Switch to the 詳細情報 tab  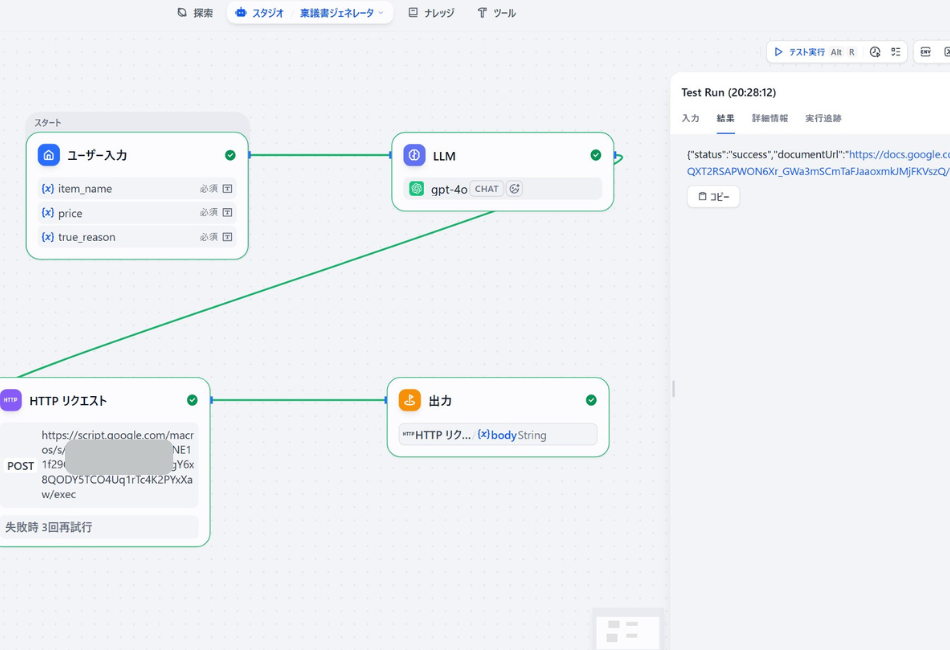tap(769, 118)
